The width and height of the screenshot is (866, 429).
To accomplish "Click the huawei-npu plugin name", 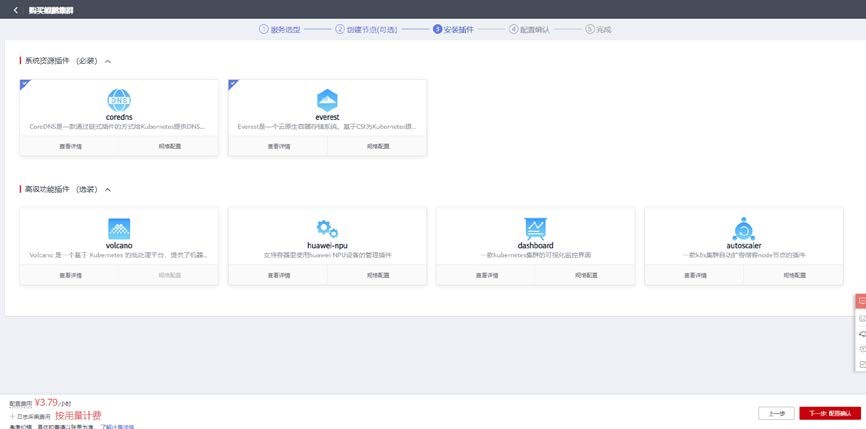I will [x=327, y=245].
